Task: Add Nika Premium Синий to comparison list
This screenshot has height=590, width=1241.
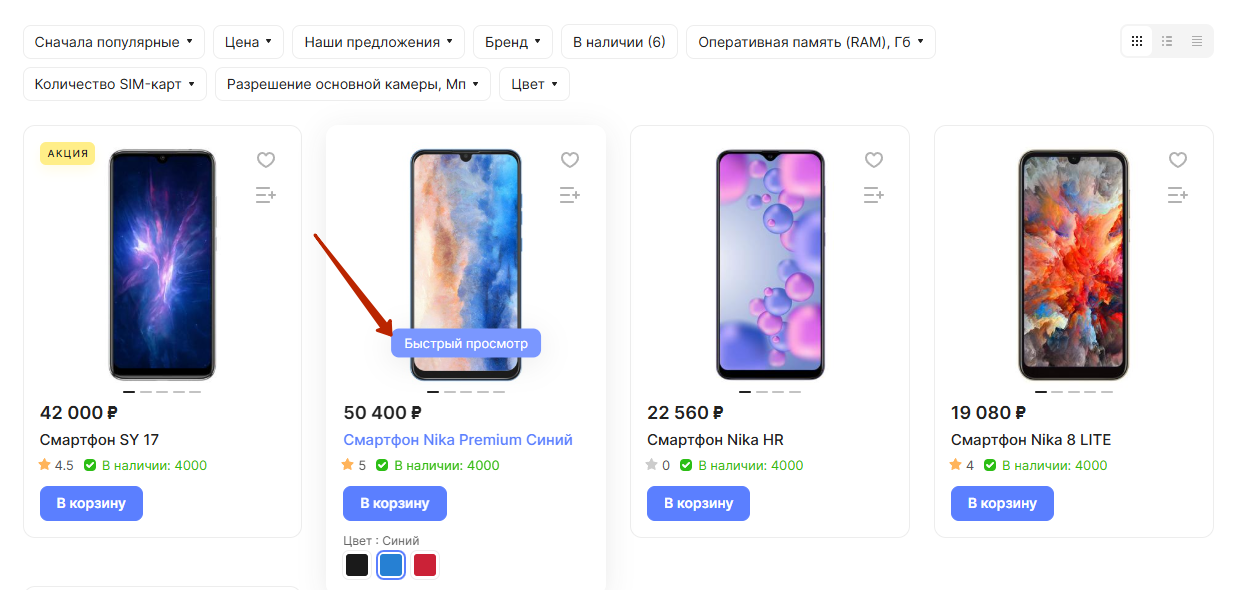Action: [x=569, y=195]
